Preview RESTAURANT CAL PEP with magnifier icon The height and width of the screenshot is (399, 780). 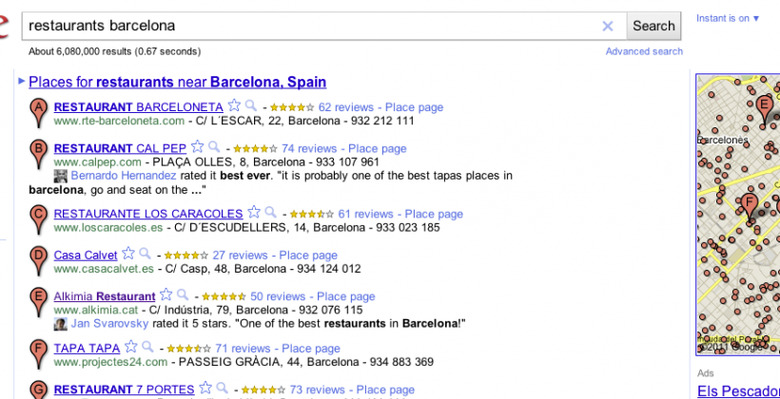coord(214,146)
